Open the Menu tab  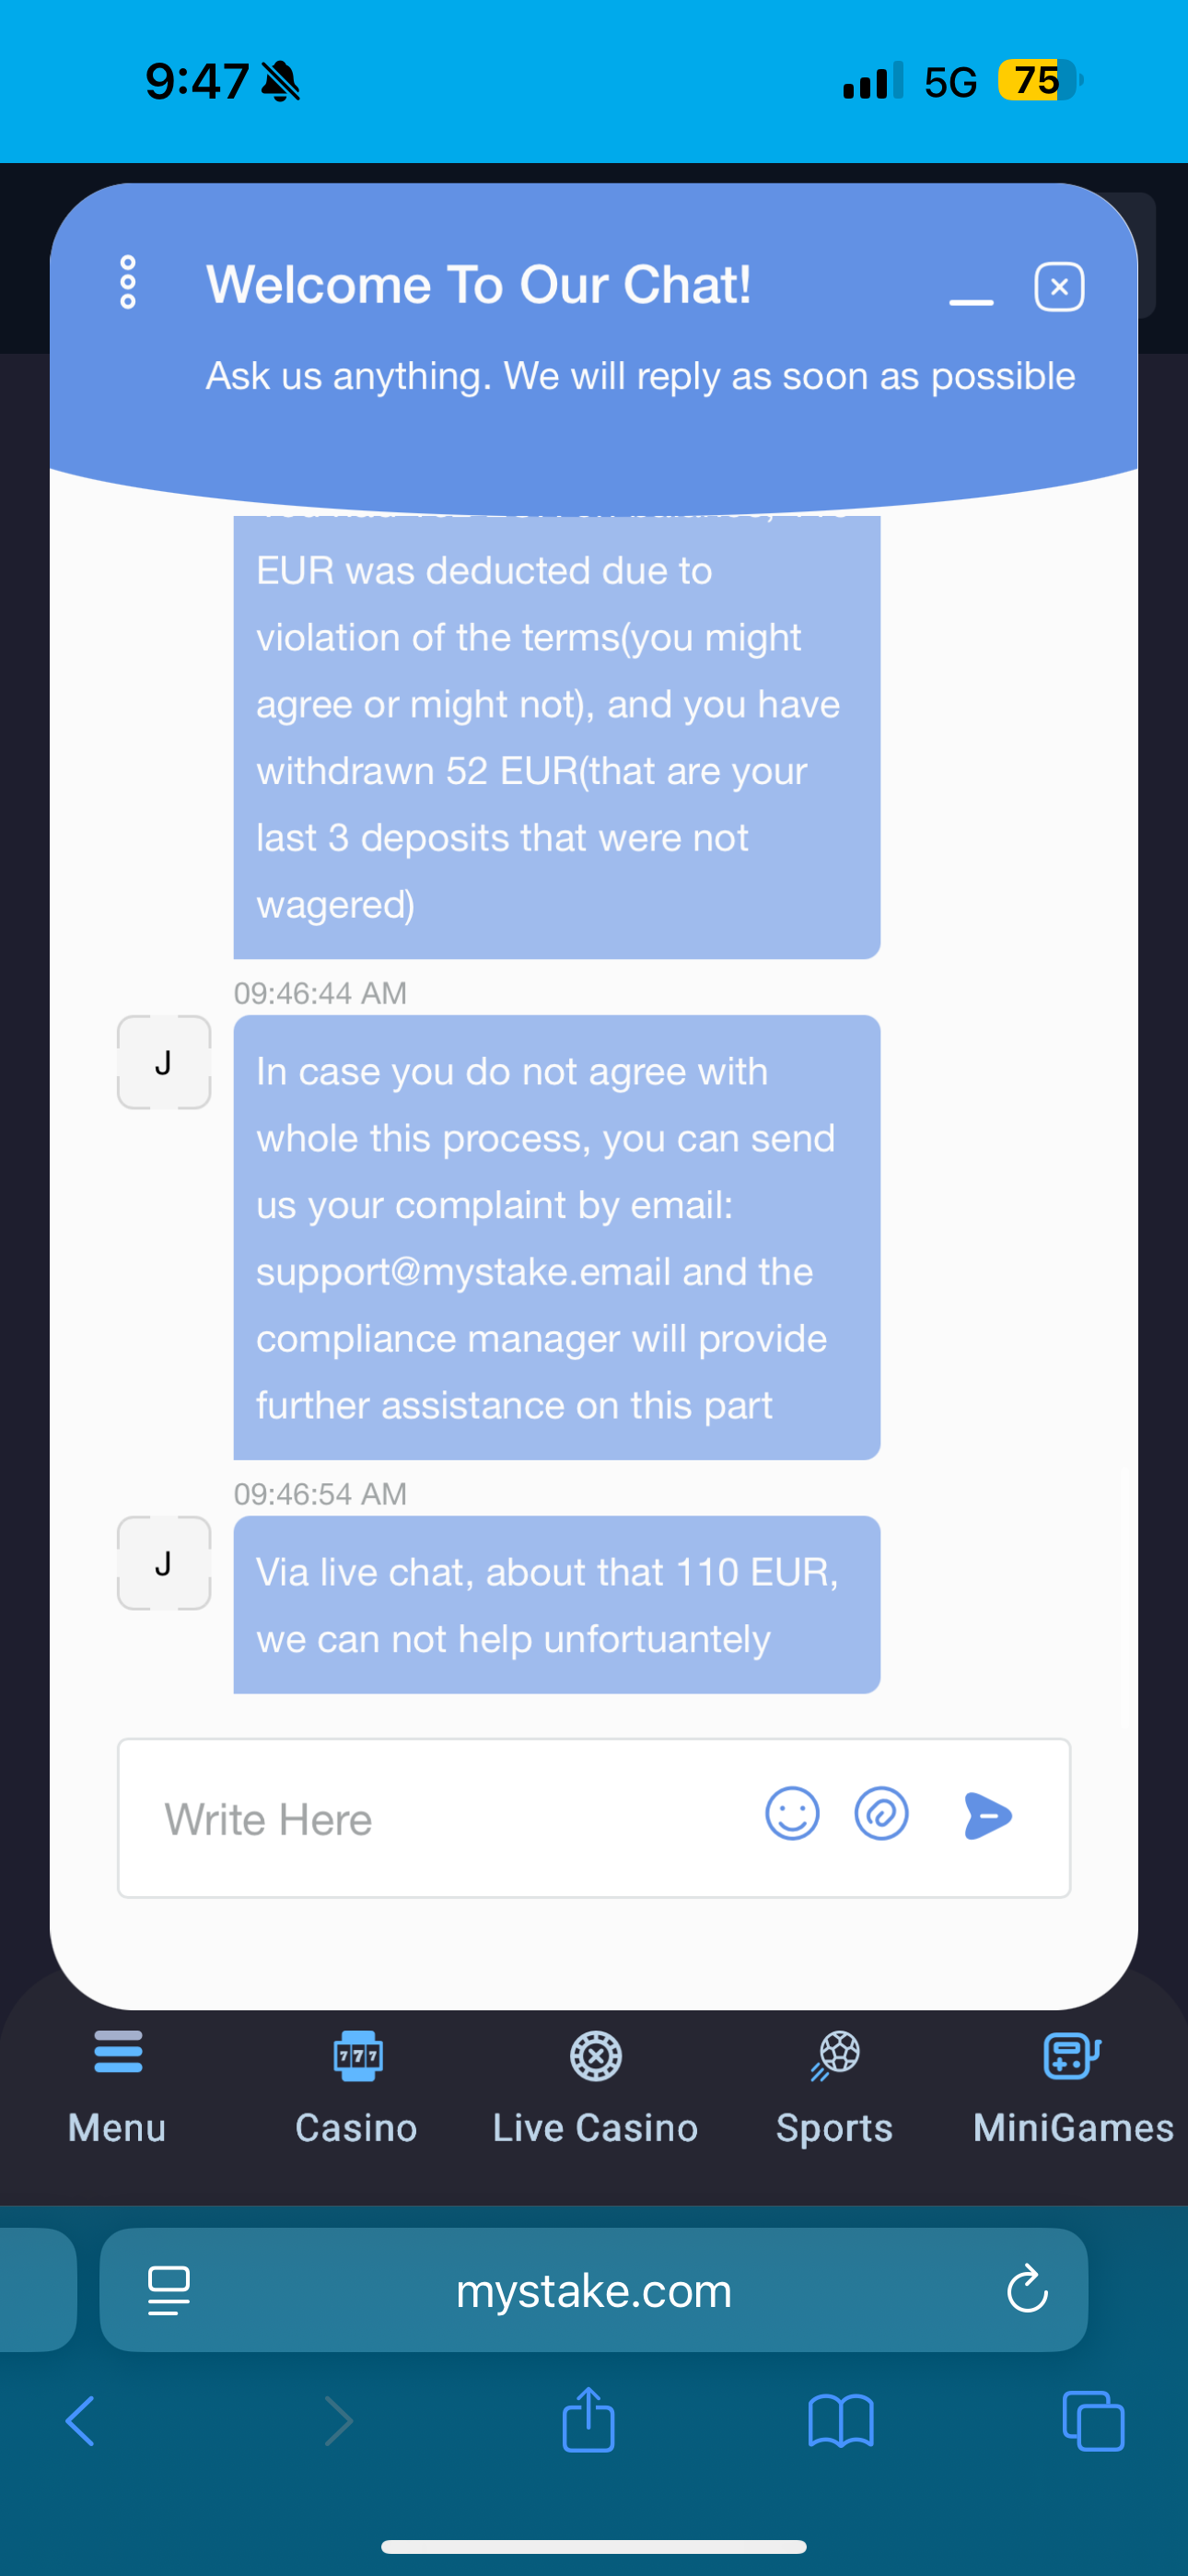(117, 2086)
